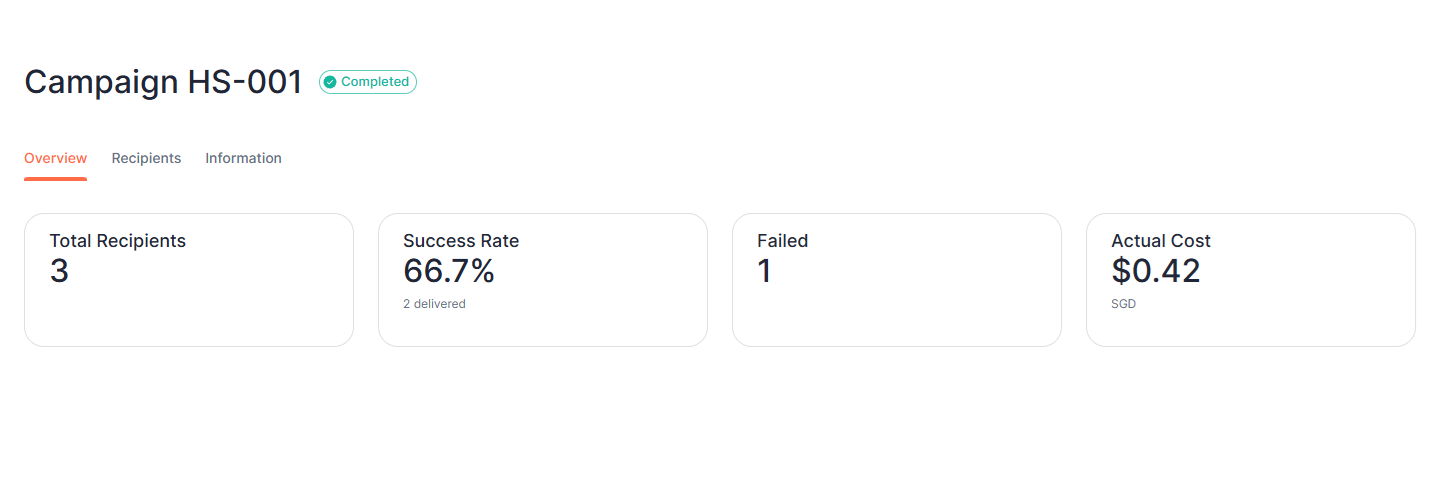Click empty space inside Total Recipients card
This screenshot has width=1443, height=501.
coord(220,305)
